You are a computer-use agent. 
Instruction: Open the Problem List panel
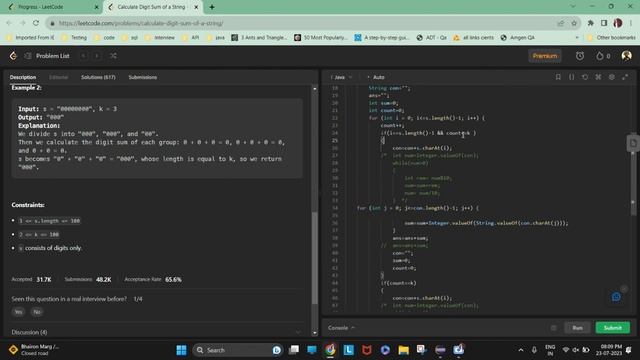click(x=47, y=56)
